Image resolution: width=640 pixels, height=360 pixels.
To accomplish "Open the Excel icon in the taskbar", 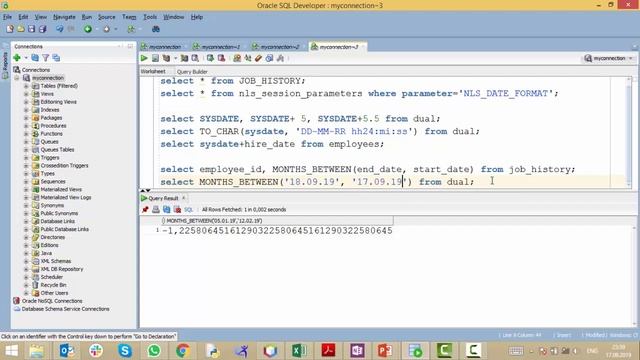I will (299, 351).
